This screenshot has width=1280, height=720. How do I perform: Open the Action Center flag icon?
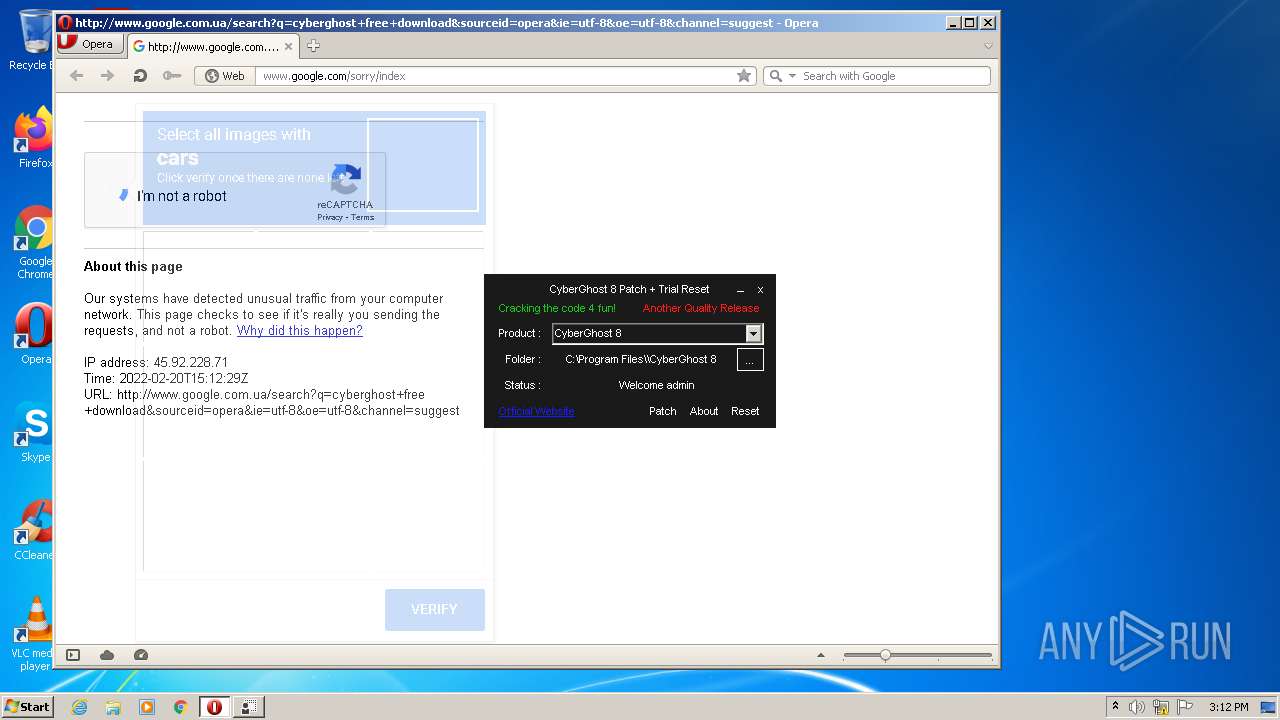coord(1185,707)
